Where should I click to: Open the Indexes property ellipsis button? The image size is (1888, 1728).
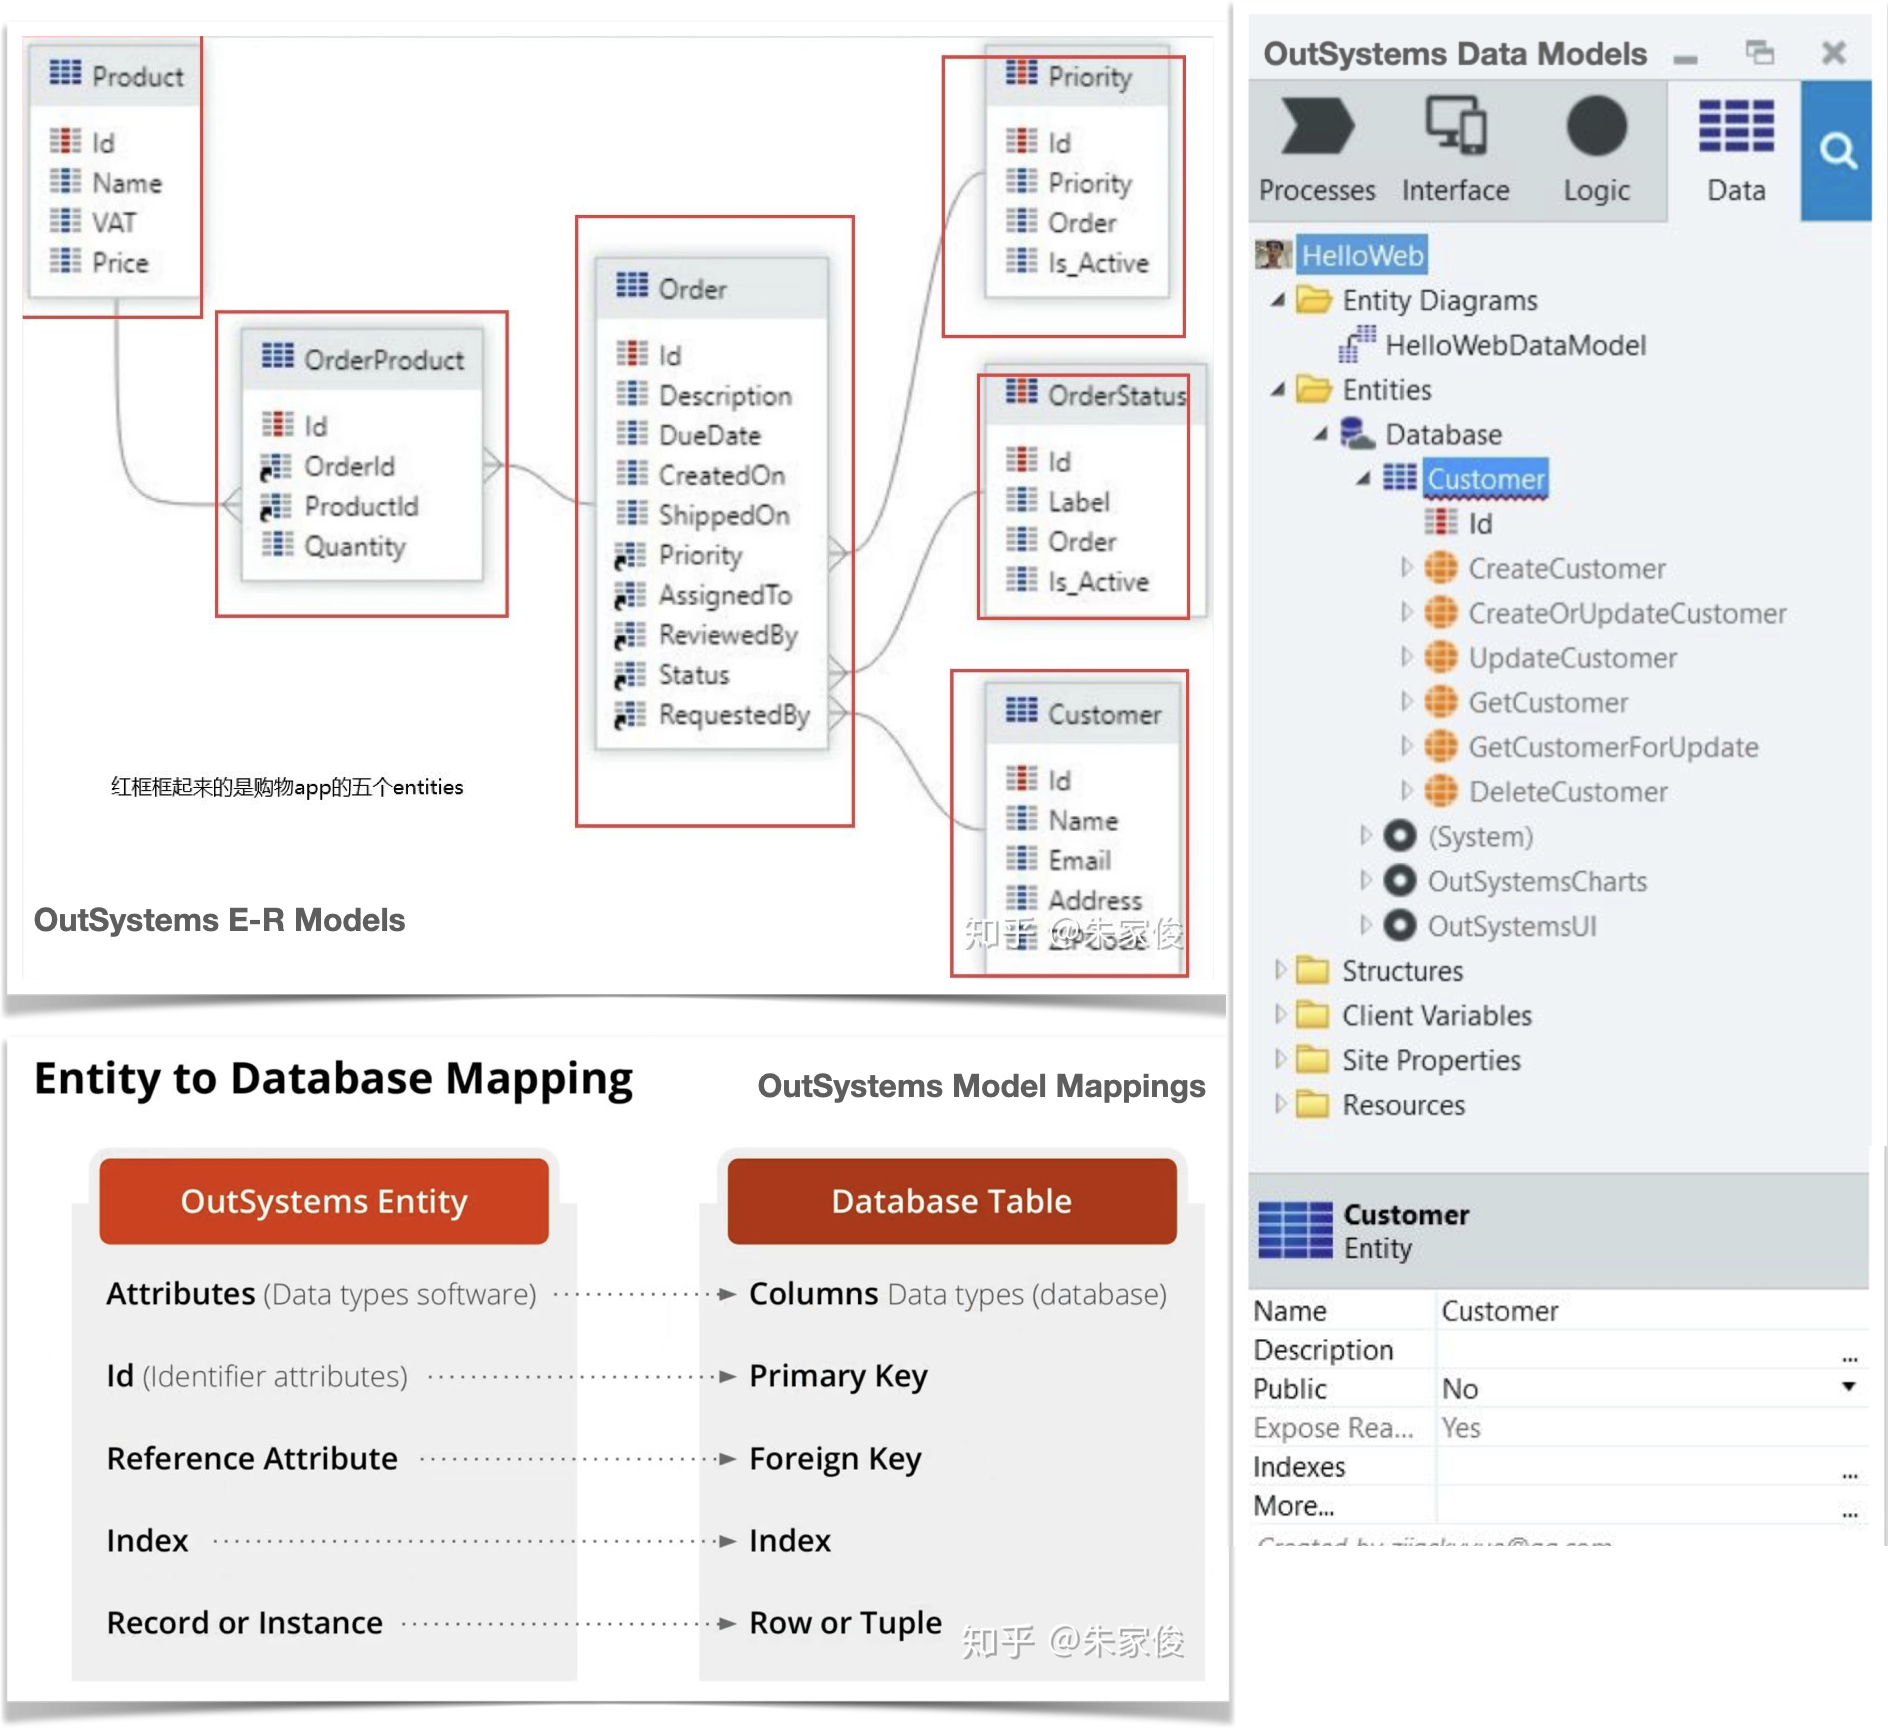tap(1849, 1473)
